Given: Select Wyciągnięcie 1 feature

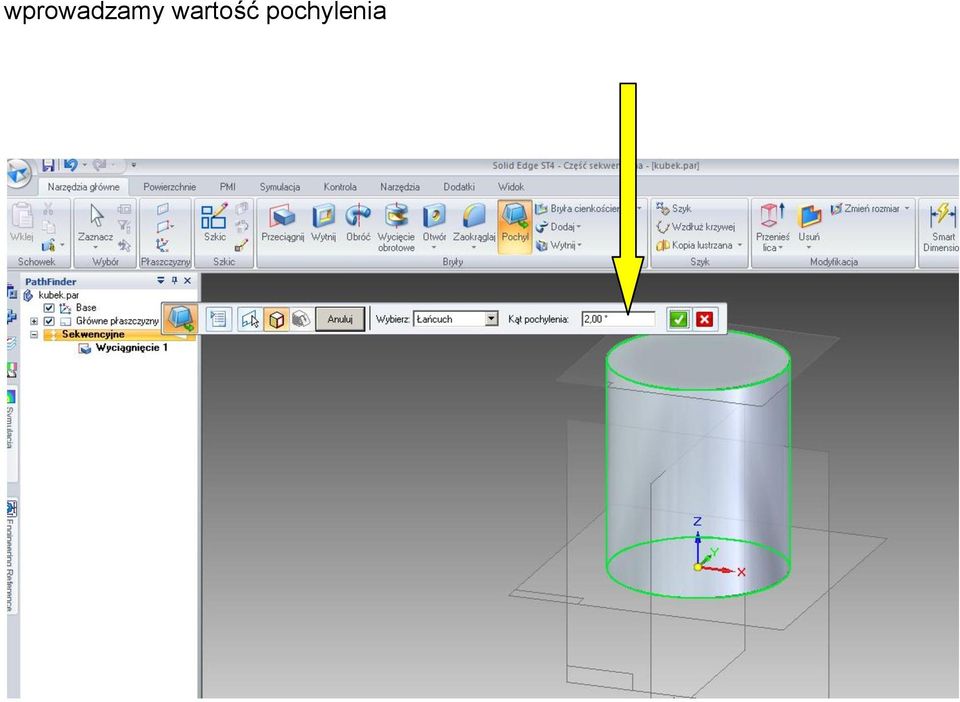Looking at the screenshot, I should (131, 348).
